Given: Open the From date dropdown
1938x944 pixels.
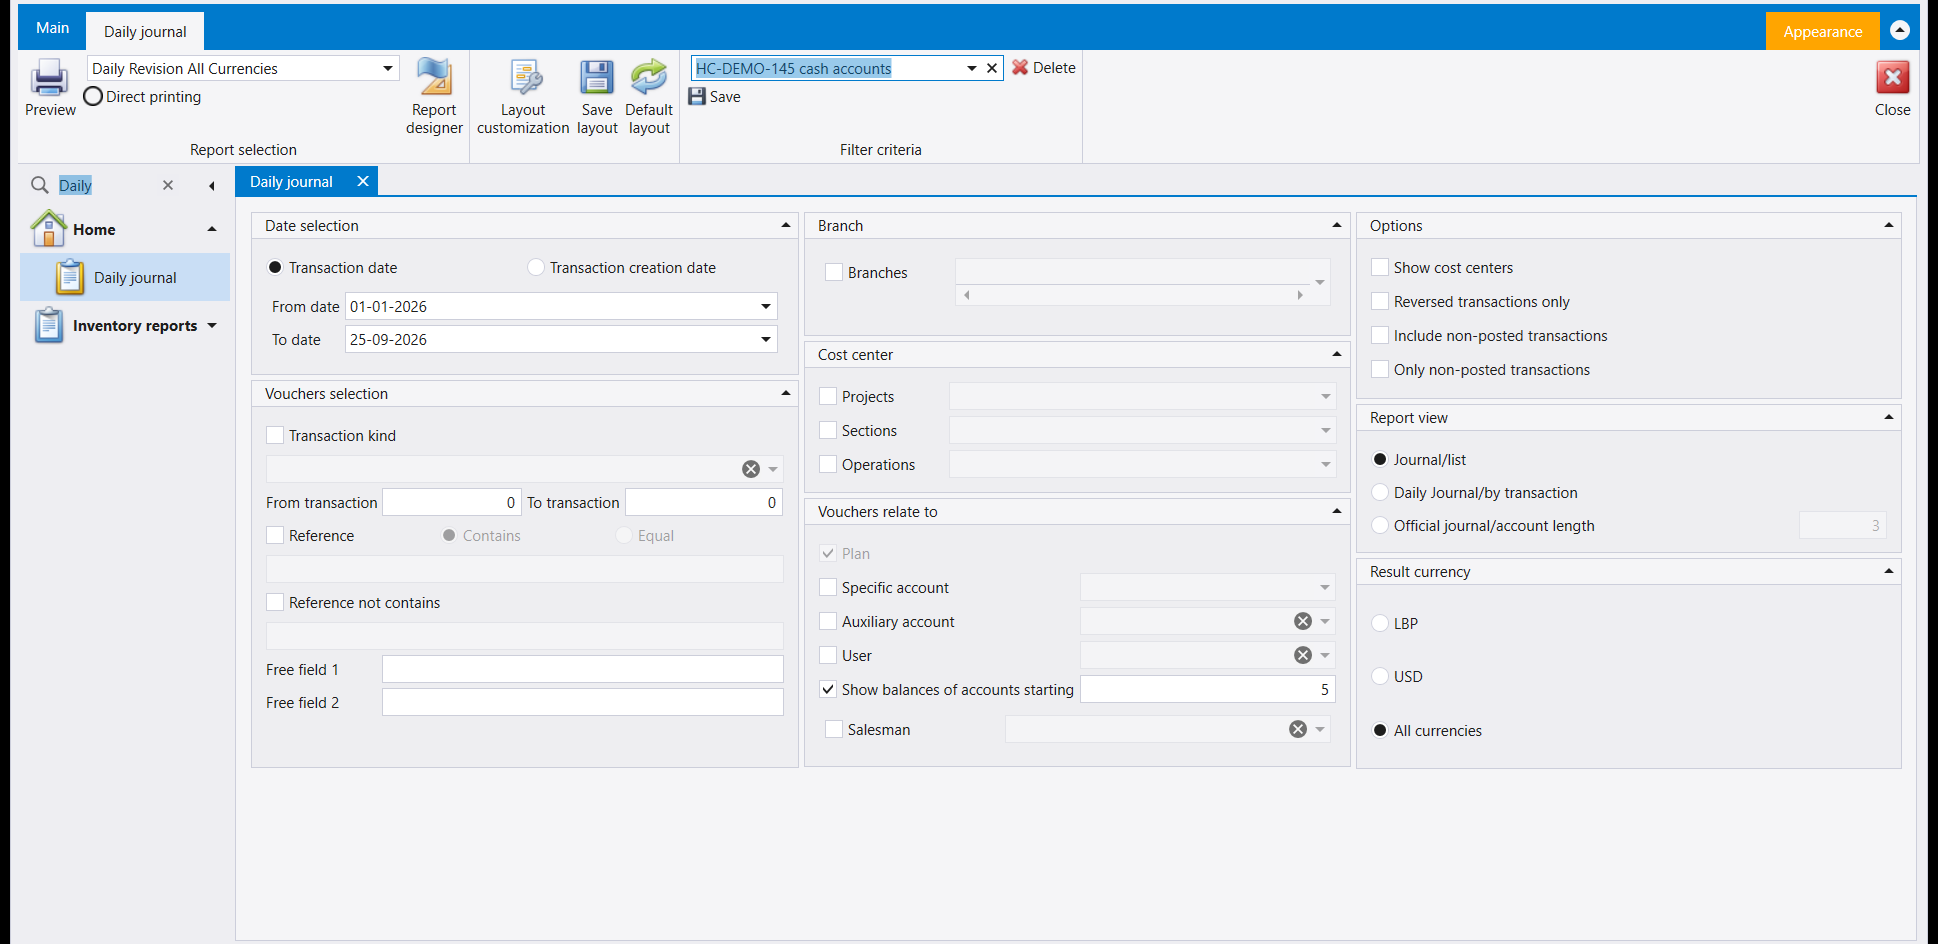Looking at the screenshot, I should (x=766, y=306).
